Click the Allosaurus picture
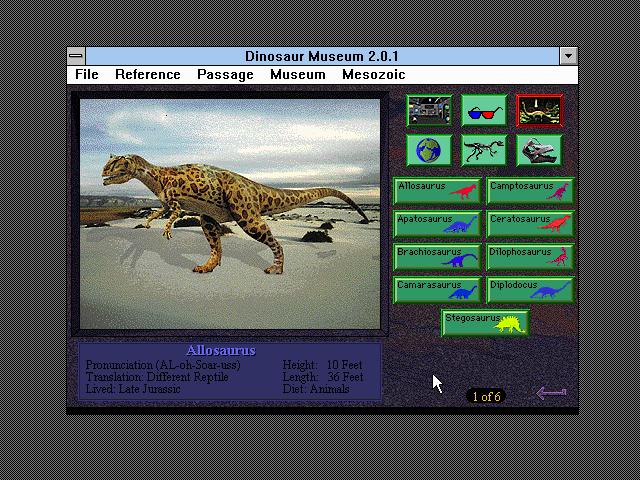 [x=230, y=214]
